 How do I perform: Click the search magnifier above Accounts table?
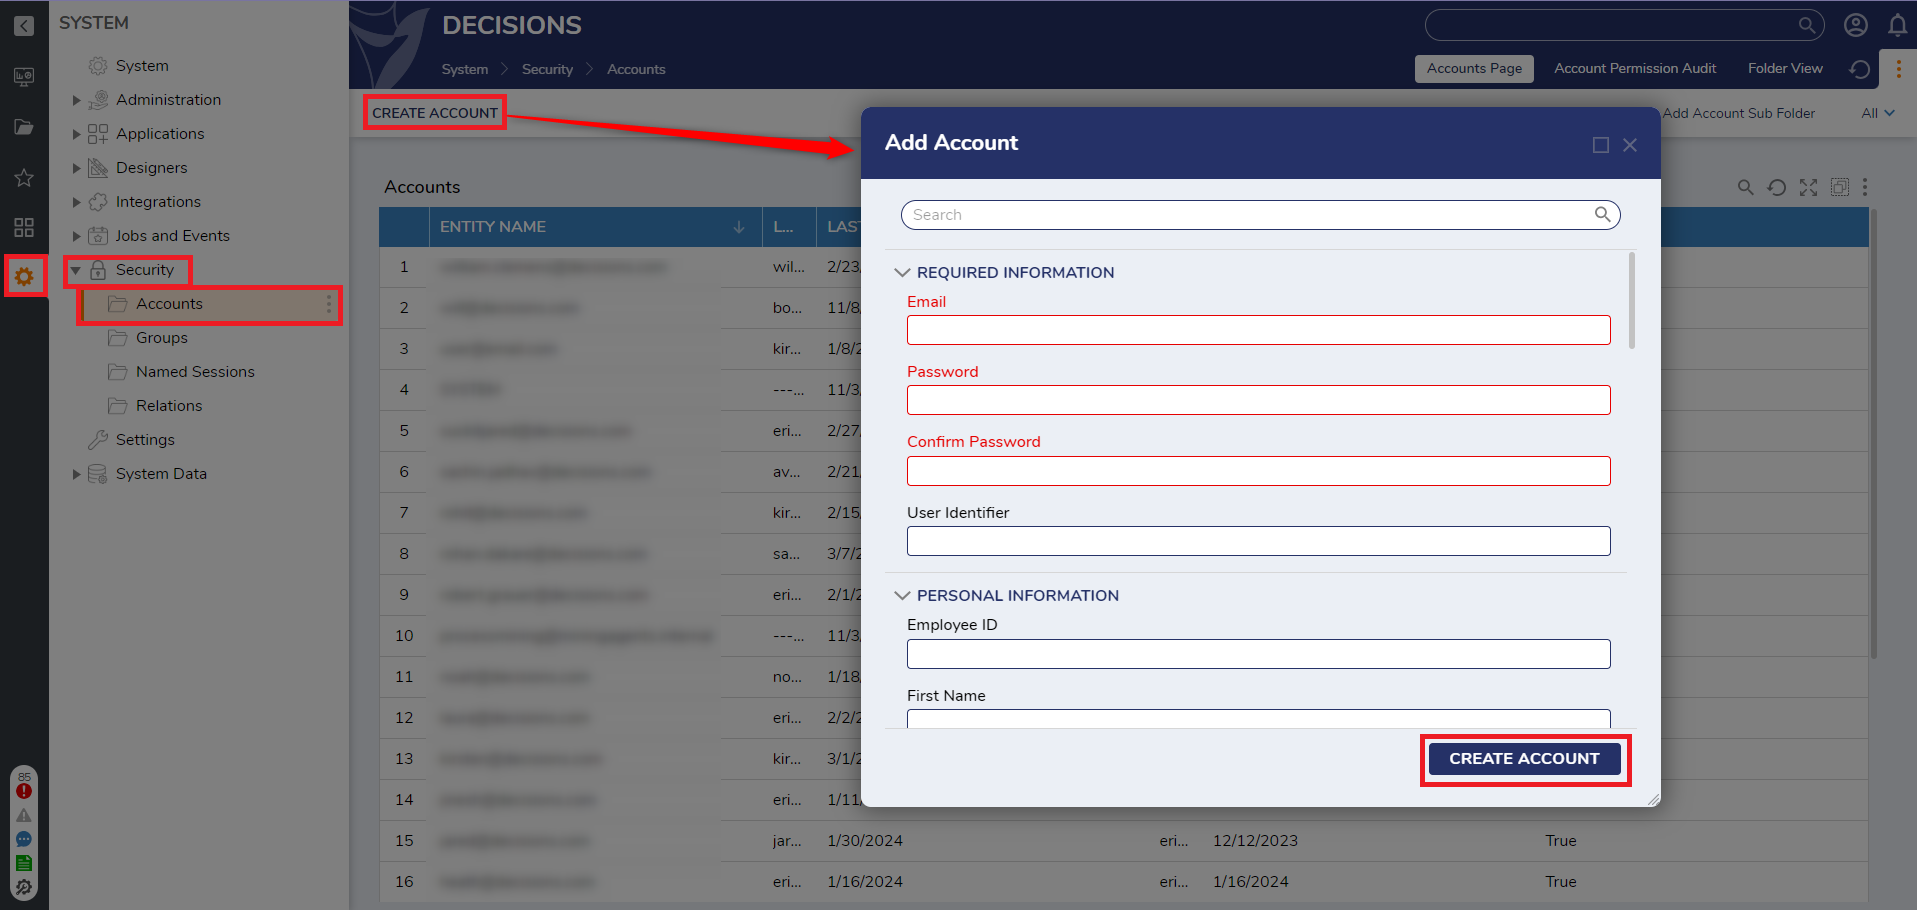1745,187
